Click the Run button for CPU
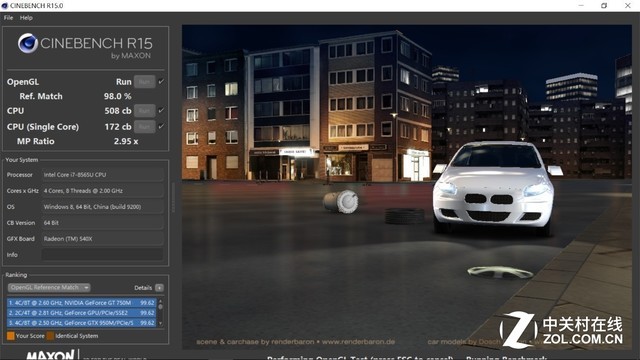 [x=144, y=111]
